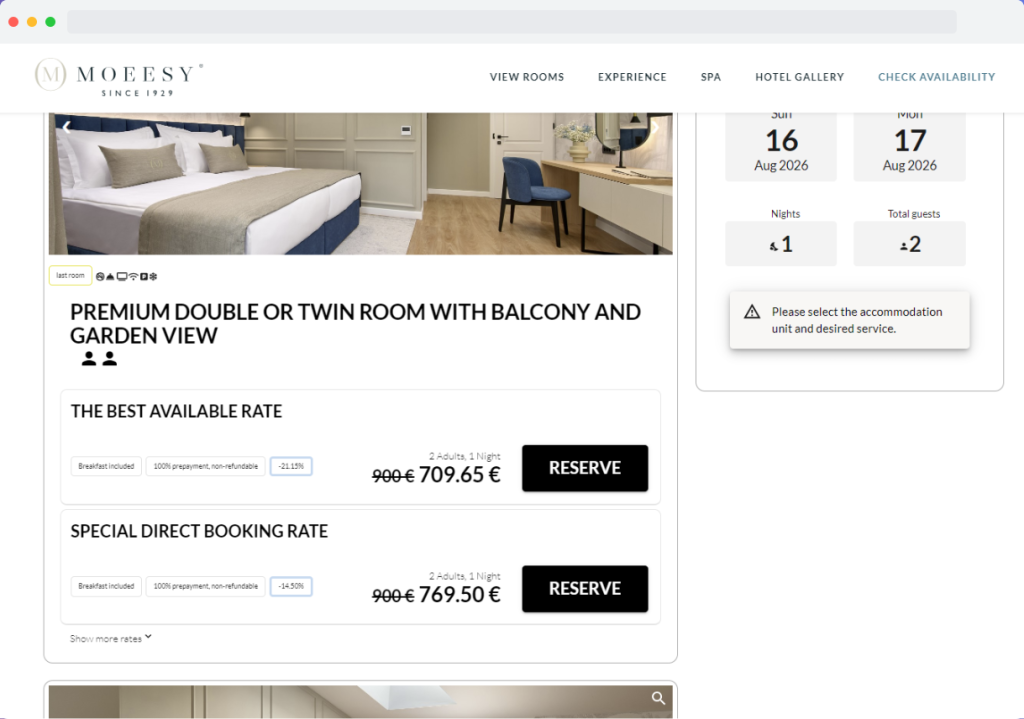Click the no-smoking amenity icon
The width and height of the screenshot is (1024, 719).
100,277
